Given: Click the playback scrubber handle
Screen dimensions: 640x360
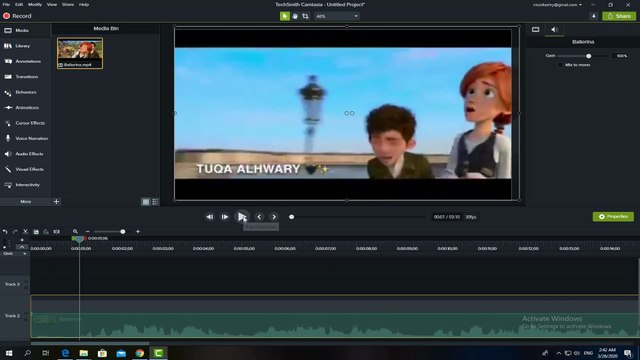Looking at the screenshot, I should pyautogui.click(x=291, y=217).
